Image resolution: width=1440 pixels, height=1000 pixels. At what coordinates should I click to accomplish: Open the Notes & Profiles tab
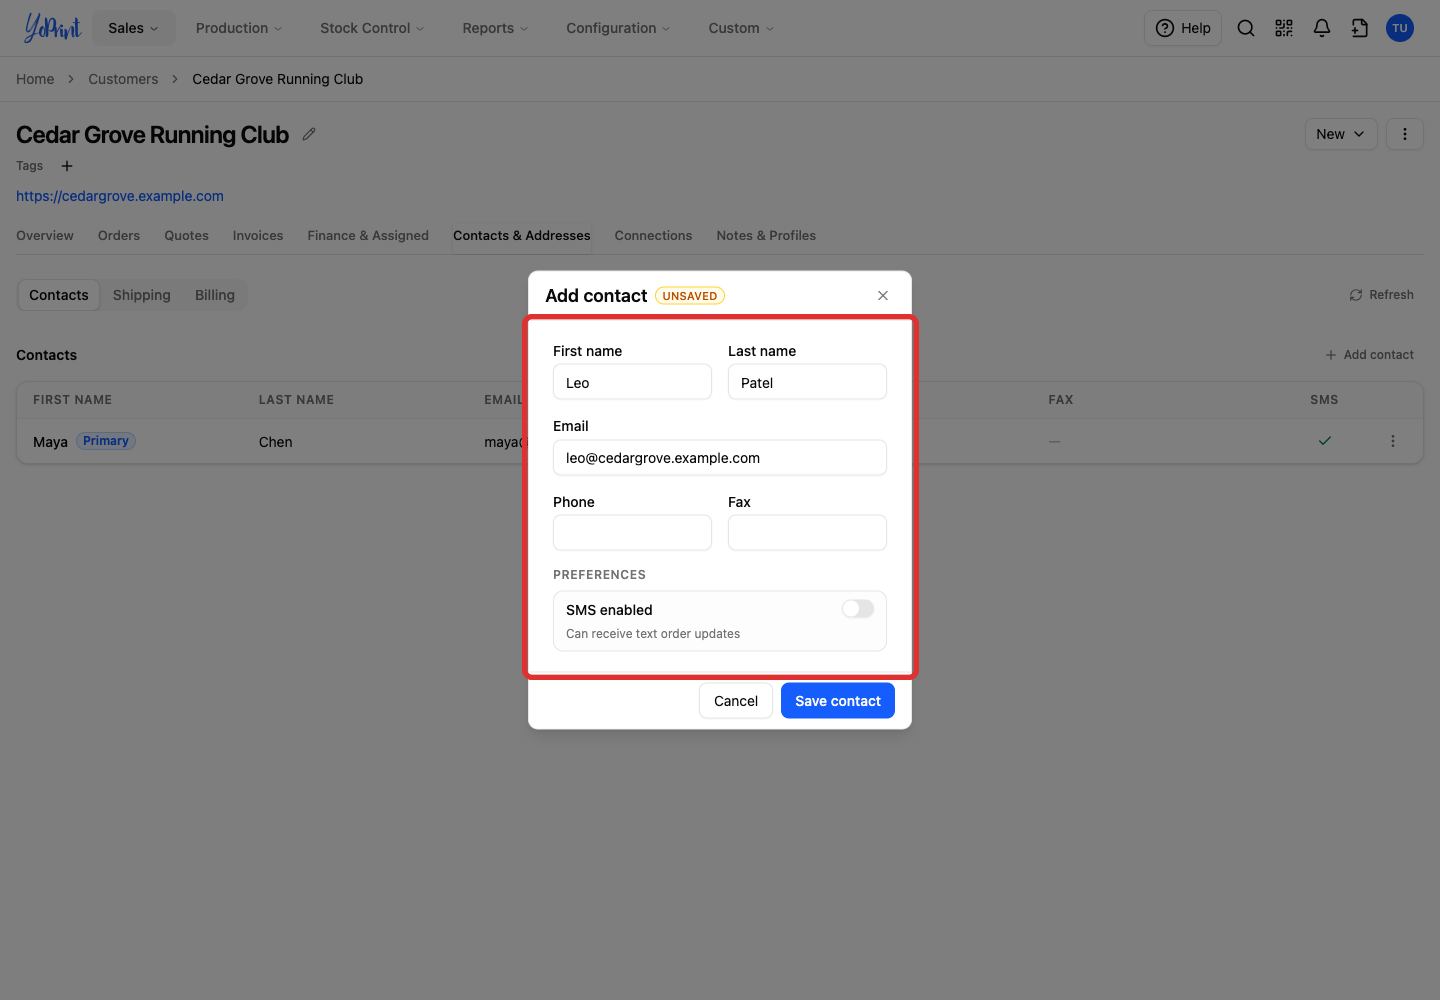click(x=766, y=236)
